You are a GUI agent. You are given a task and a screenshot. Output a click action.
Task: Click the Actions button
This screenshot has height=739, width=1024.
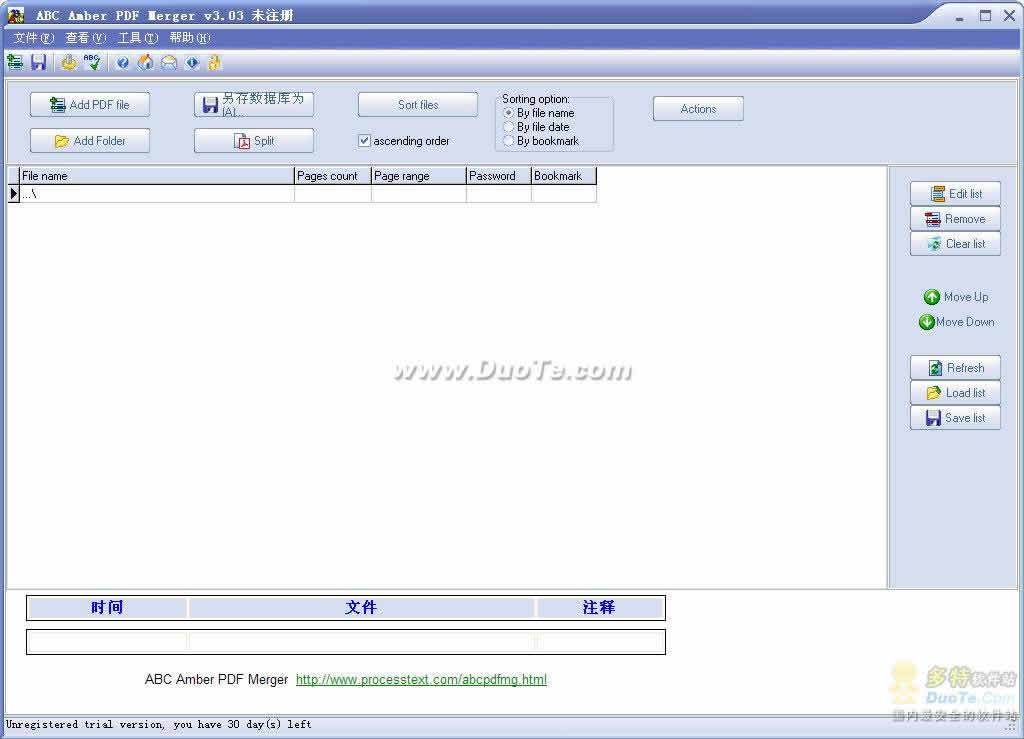[698, 109]
